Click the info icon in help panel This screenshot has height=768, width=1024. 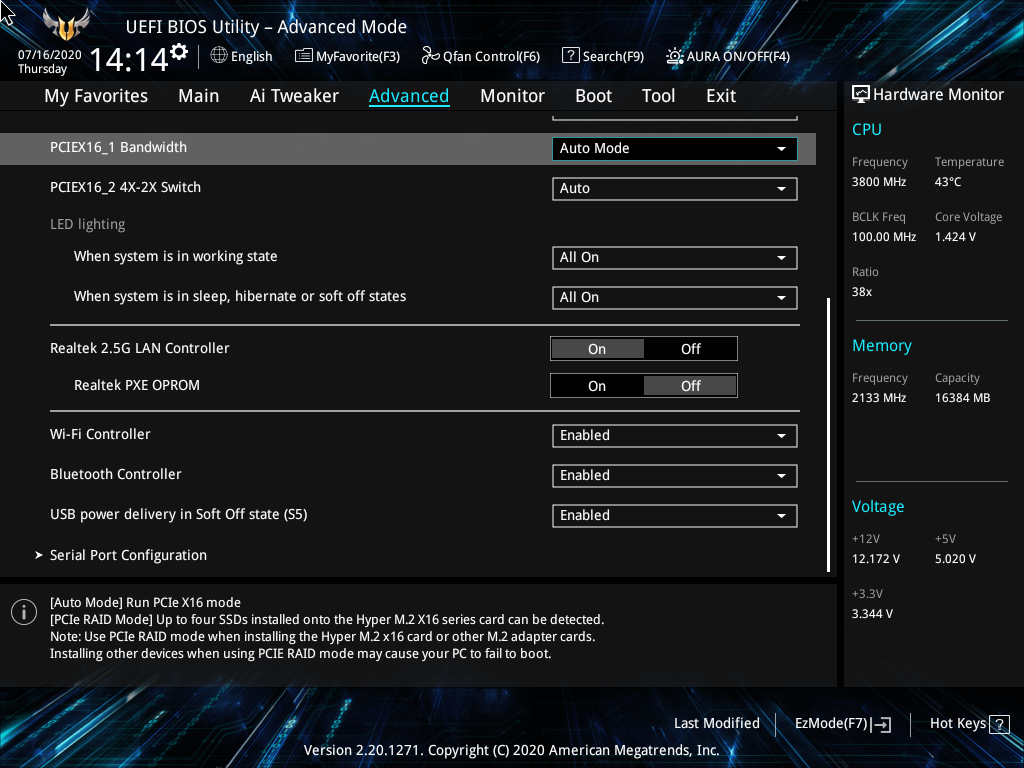click(24, 612)
